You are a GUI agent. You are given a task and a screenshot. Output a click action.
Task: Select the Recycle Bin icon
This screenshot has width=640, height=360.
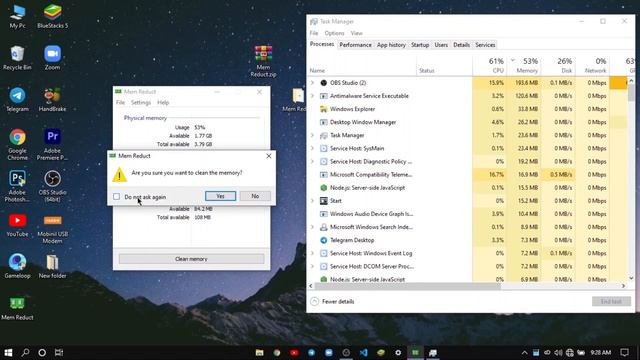pyautogui.click(x=17, y=58)
